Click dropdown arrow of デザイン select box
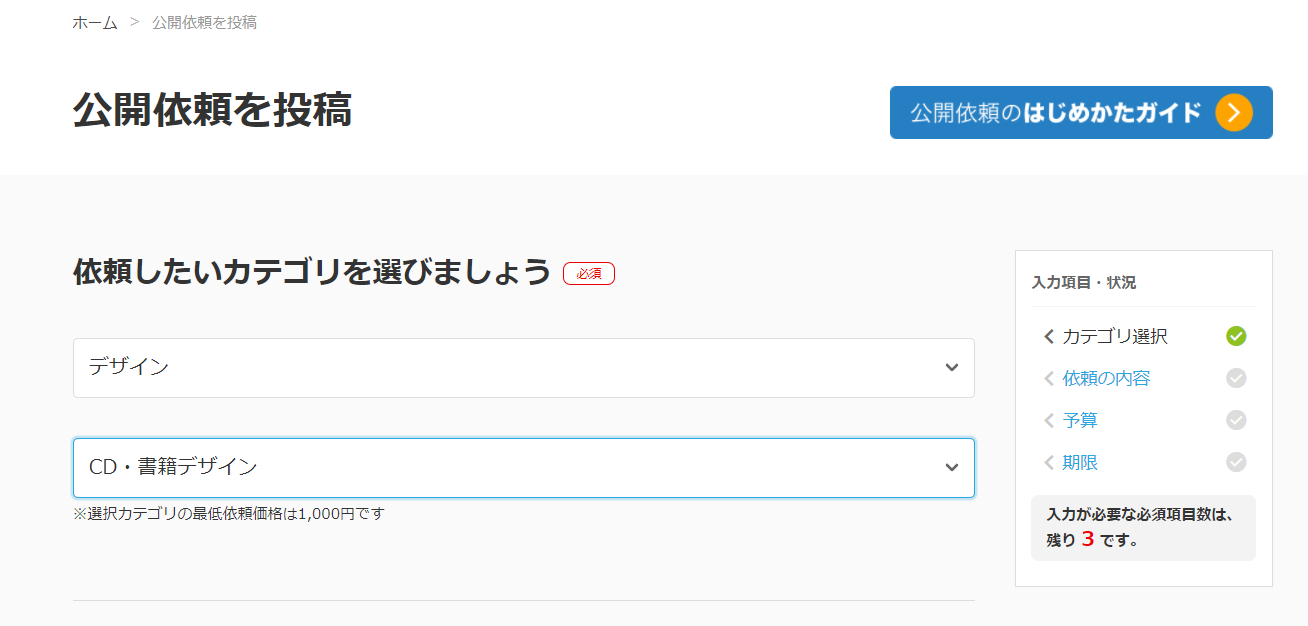The image size is (1308, 626). pyautogui.click(x=952, y=368)
